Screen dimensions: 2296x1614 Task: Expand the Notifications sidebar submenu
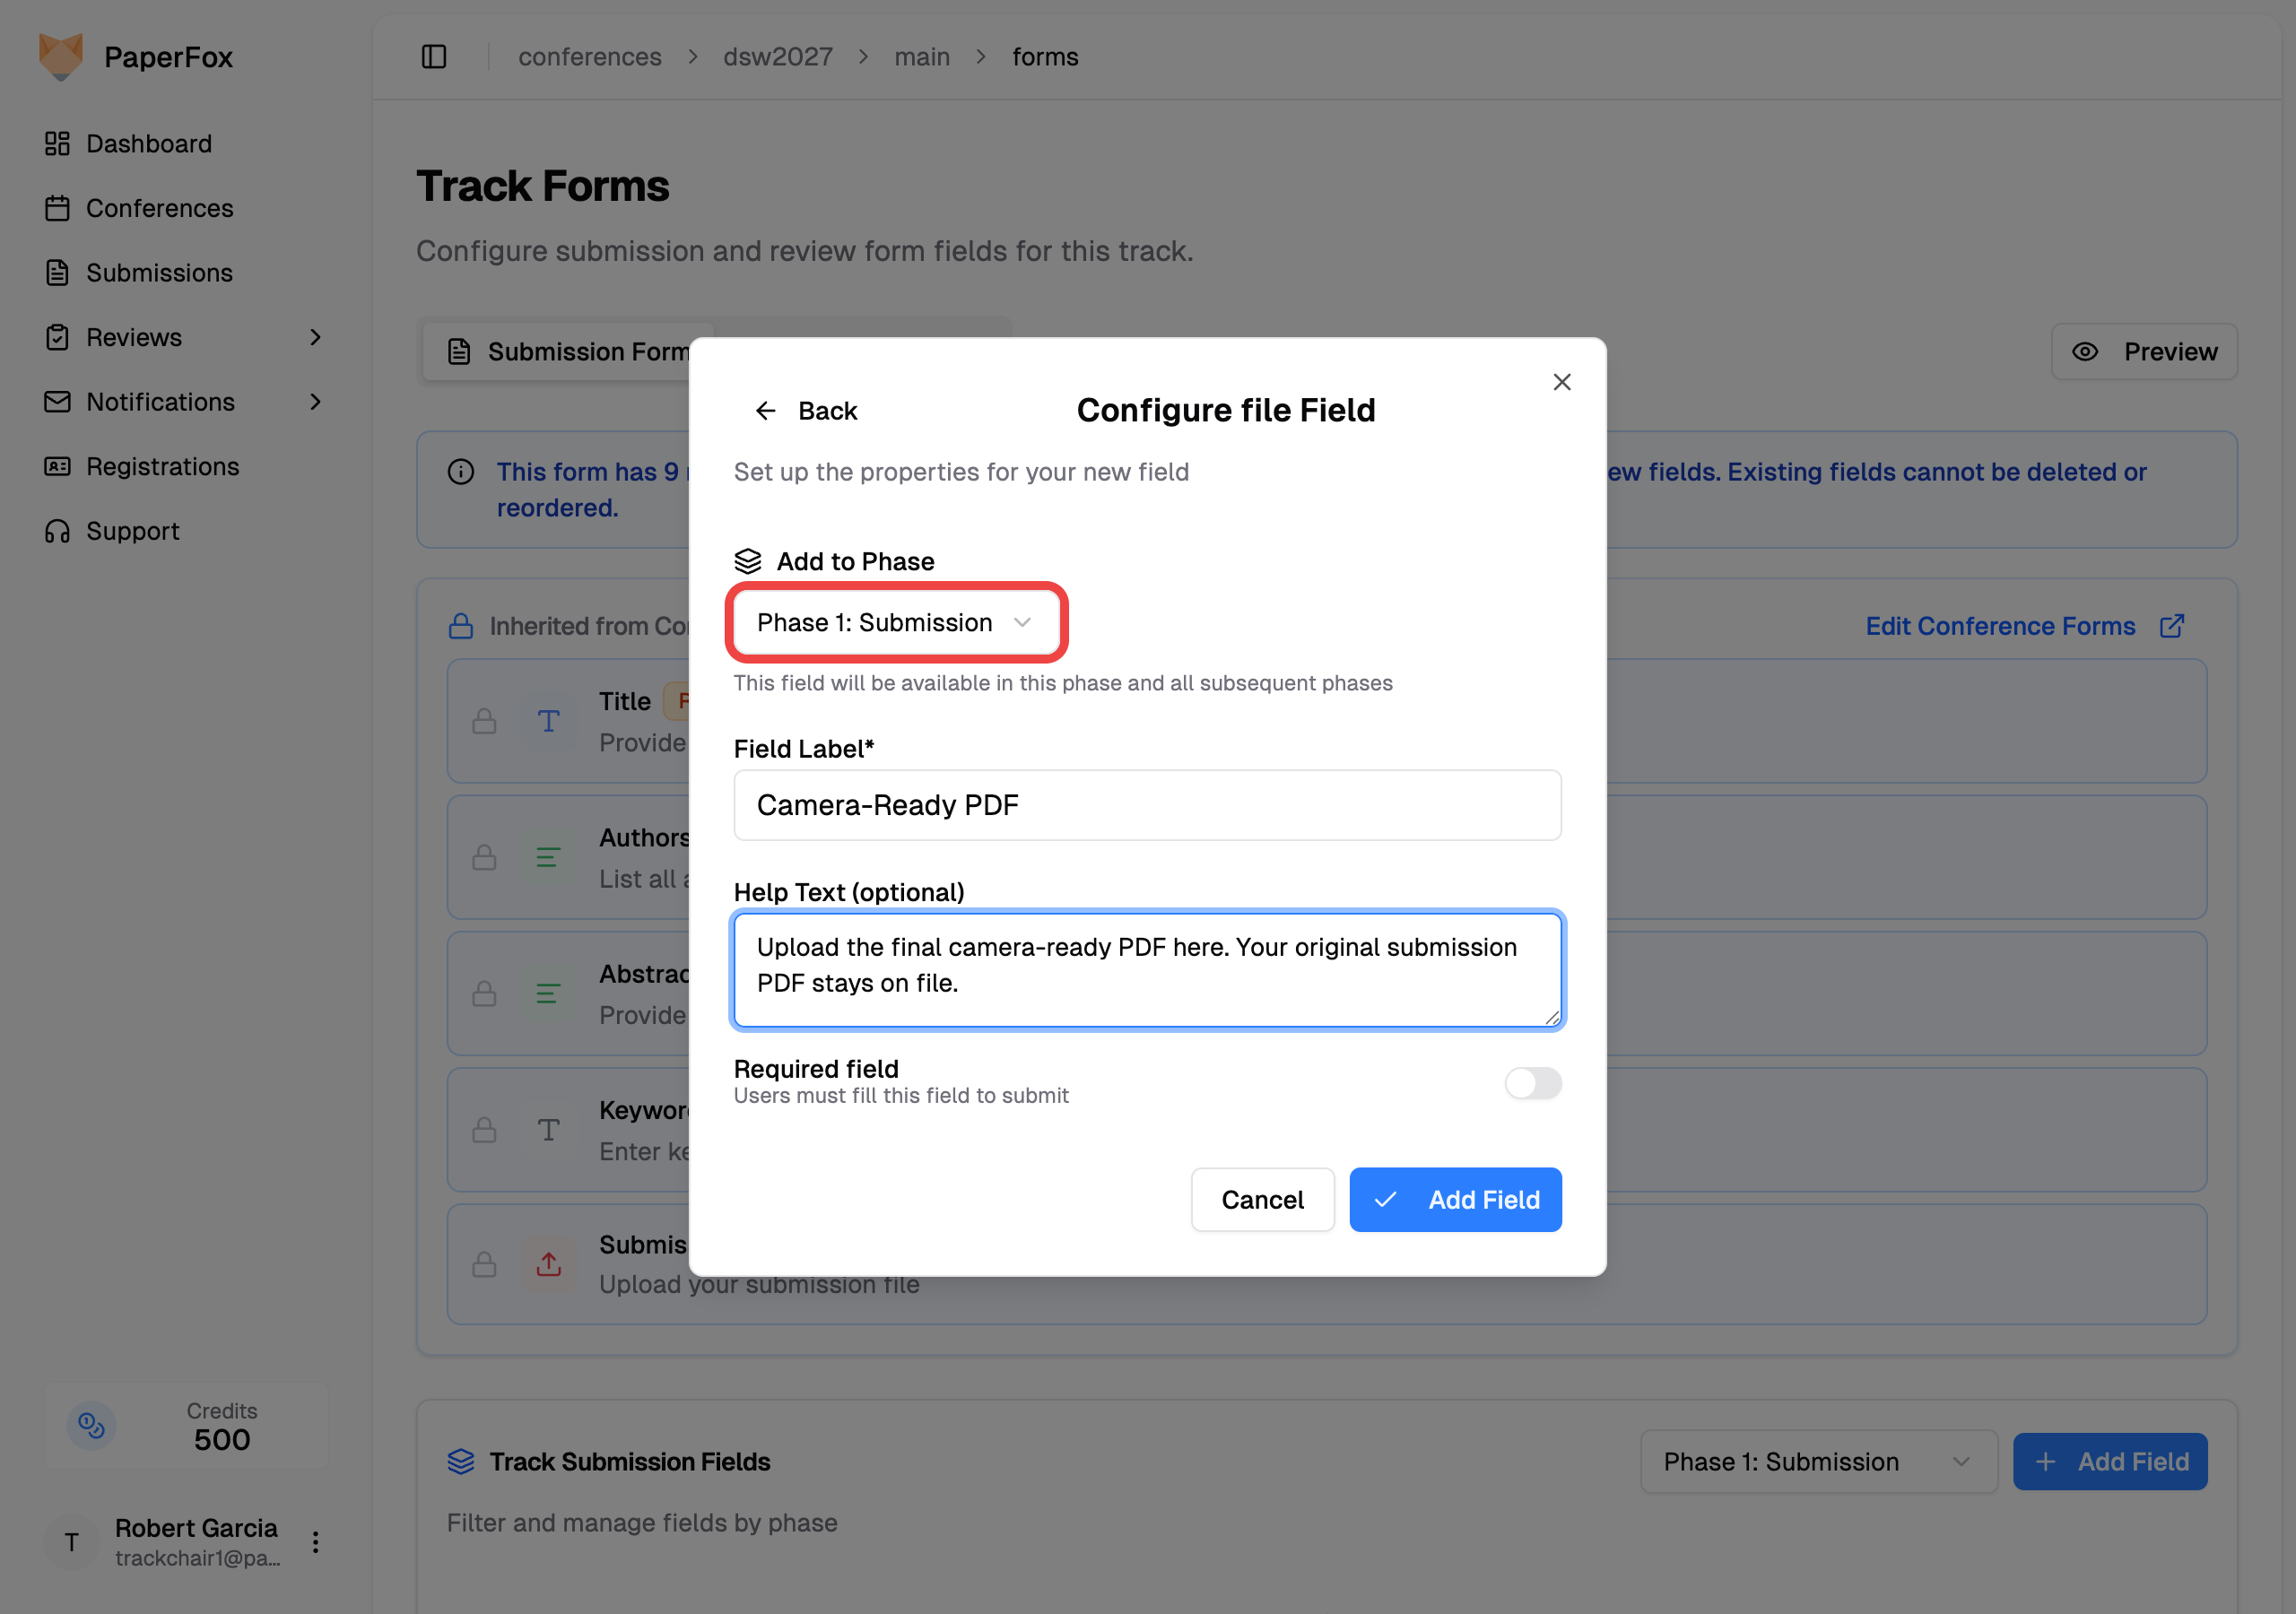315,402
